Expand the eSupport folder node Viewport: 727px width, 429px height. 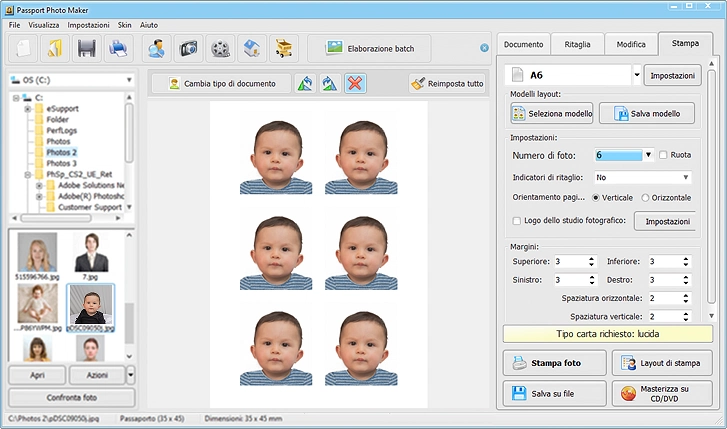[28, 109]
